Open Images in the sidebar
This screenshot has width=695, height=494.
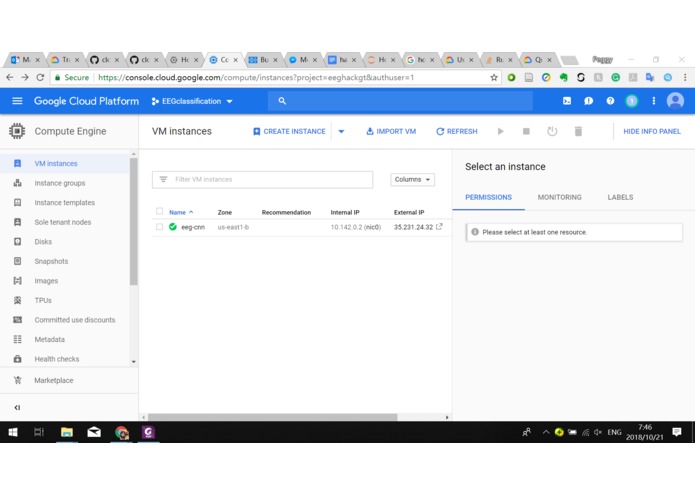click(65, 280)
